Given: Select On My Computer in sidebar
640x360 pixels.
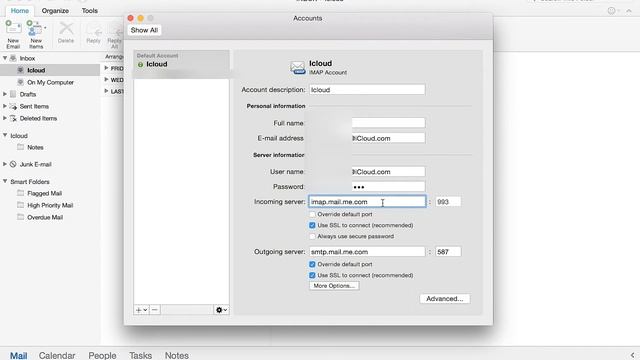Looking at the screenshot, I should click(x=50, y=82).
